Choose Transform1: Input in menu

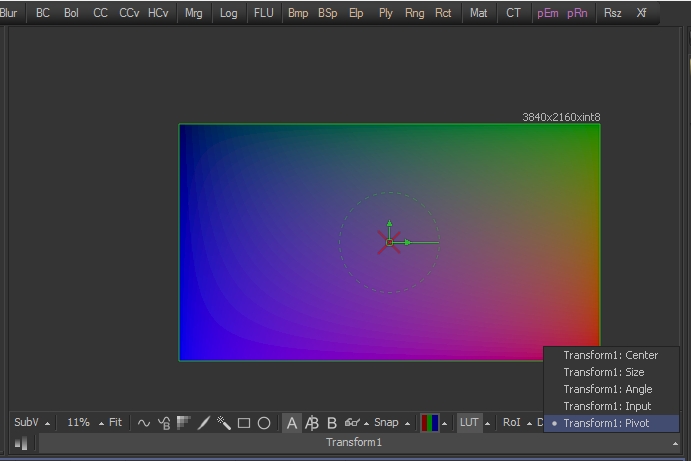(611, 406)
